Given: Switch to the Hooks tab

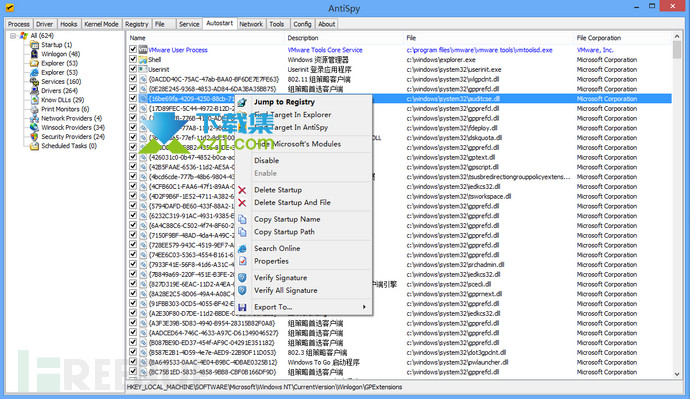Looking at the screenshot, I should point(69,24).
